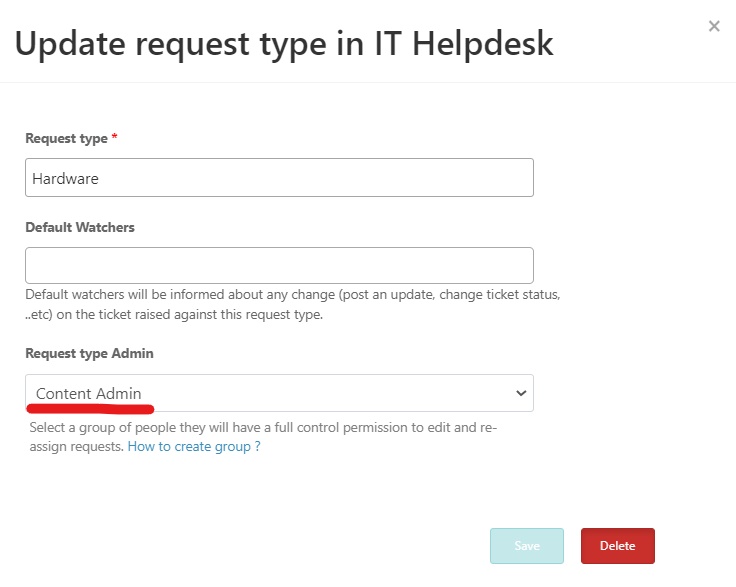Place cursor after Hardware text in field
The height and width of the screenshot is (587, 736).
[x=100, y=179]
